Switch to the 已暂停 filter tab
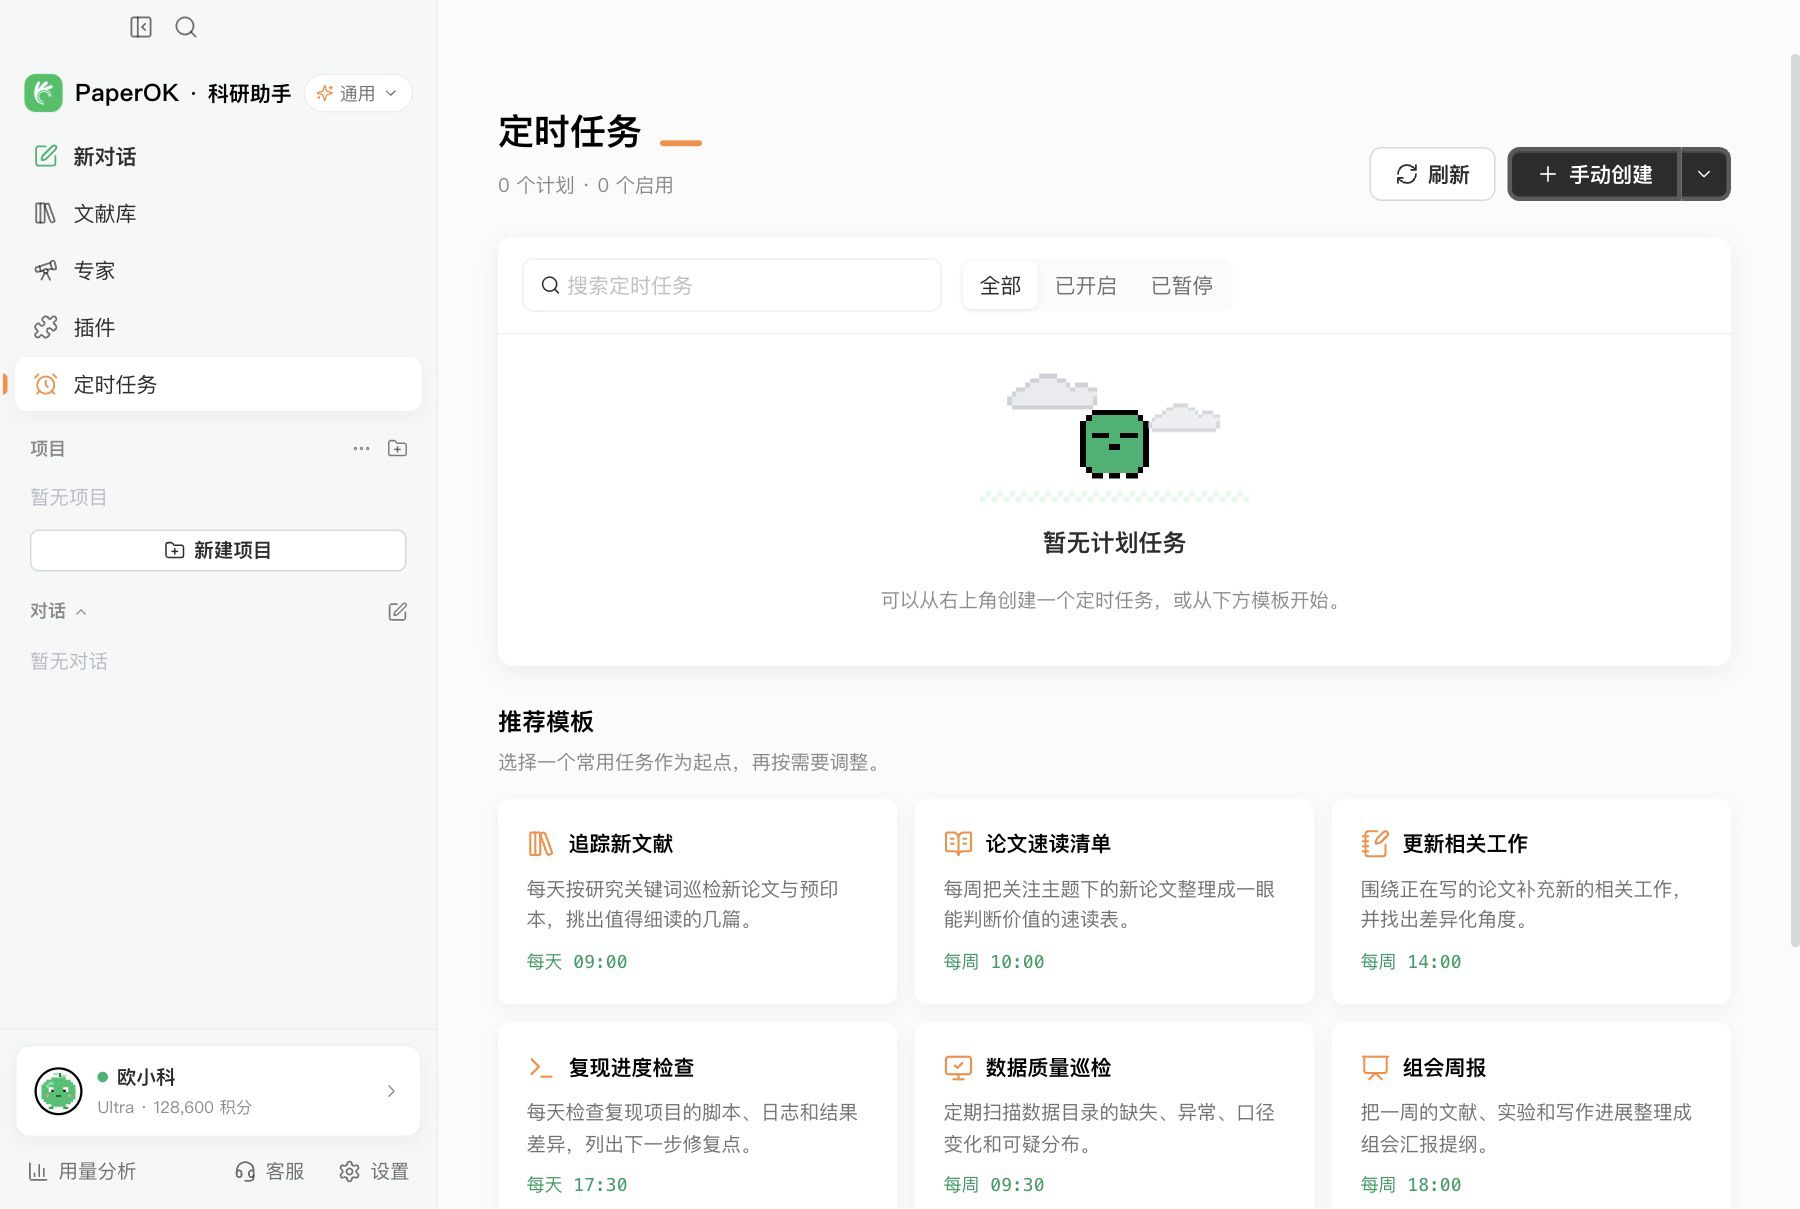1800x1209 pixels. [1182, 285]
